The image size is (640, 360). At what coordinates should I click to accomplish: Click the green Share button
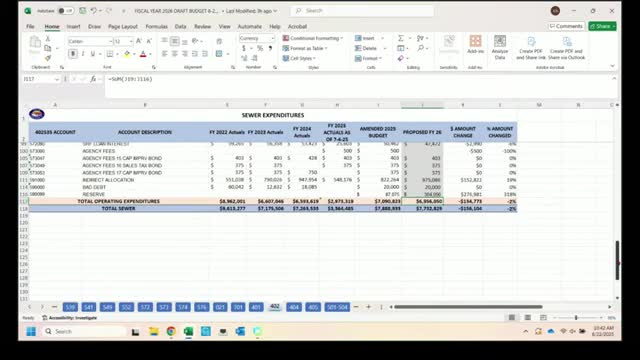tap(602, 26)
